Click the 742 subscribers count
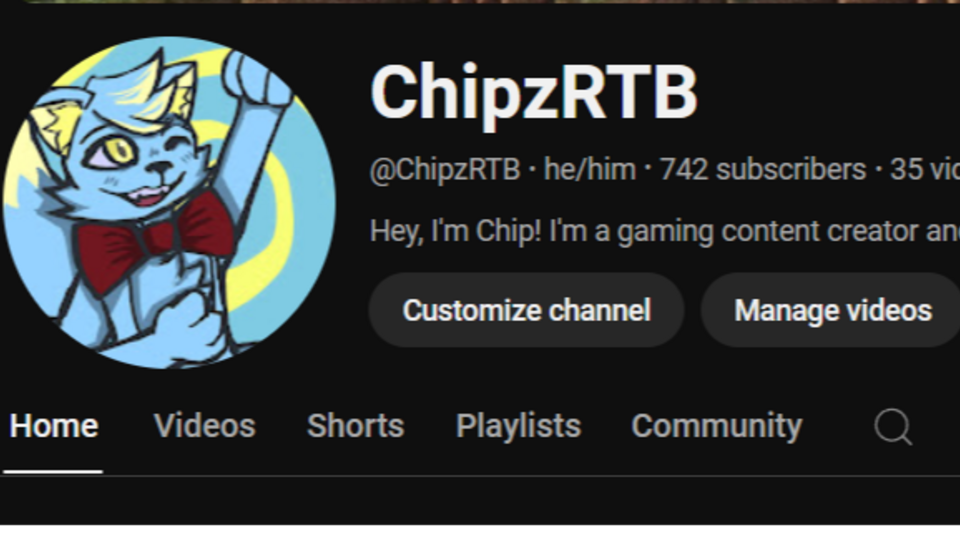This screenshot has width=960, height=540. tap(763, 170)
